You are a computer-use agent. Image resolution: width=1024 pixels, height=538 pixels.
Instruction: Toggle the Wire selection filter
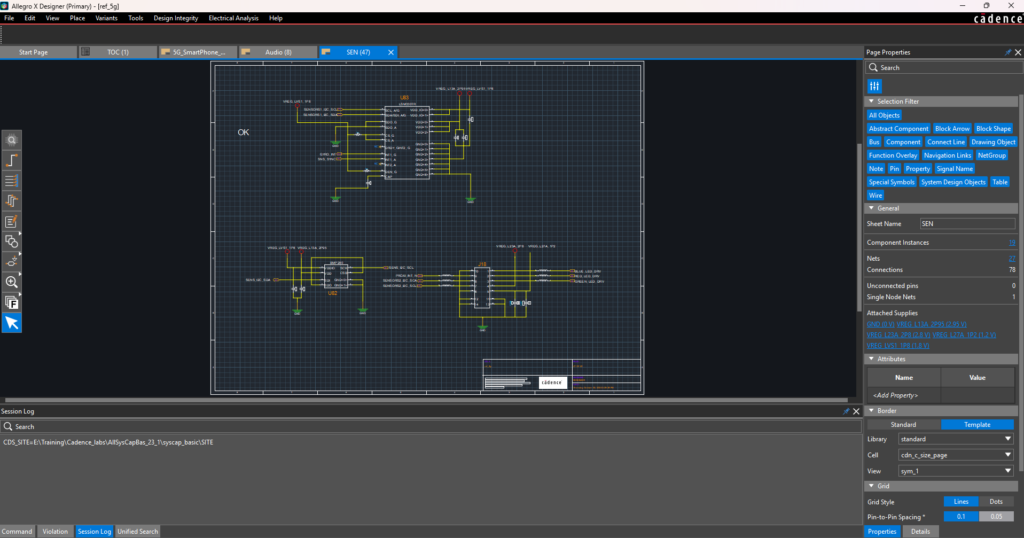click(875, 195)
